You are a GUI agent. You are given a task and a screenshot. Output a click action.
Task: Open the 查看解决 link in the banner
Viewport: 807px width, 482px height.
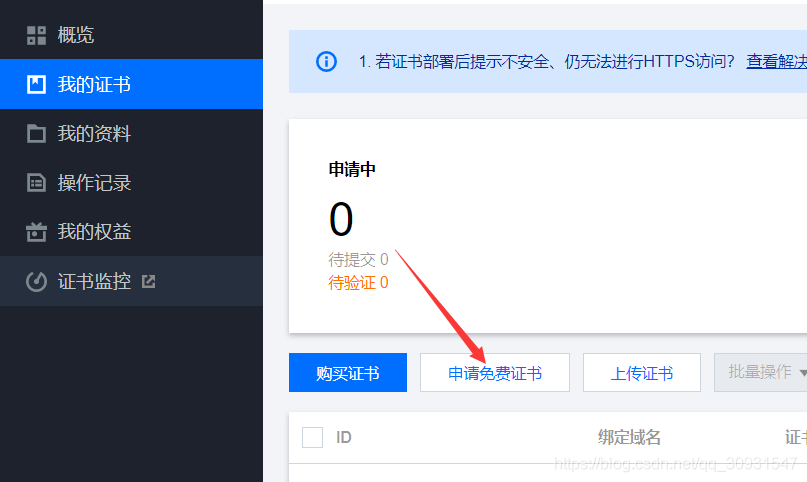tap(777, 62)
